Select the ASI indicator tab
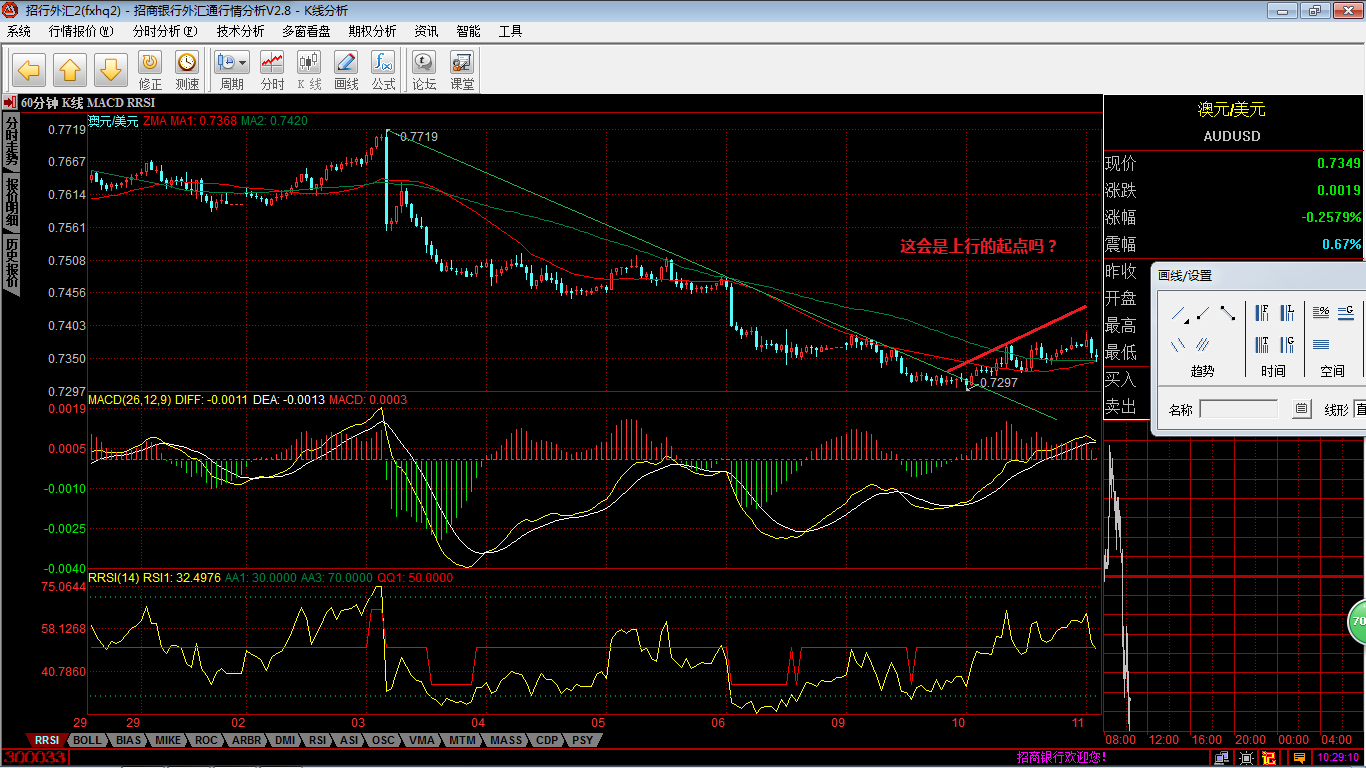The width and height of the screenshot is (1366, 768). [x=349, y=740]
